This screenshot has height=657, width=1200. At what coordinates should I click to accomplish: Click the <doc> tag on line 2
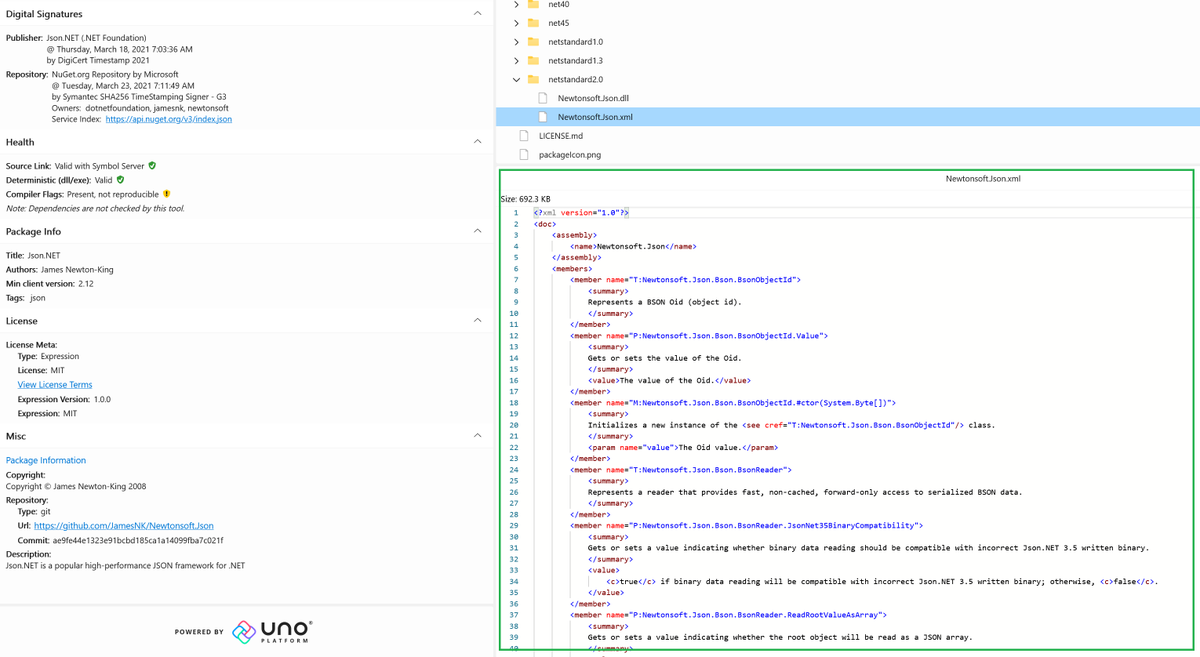click(x=545, y=224)
